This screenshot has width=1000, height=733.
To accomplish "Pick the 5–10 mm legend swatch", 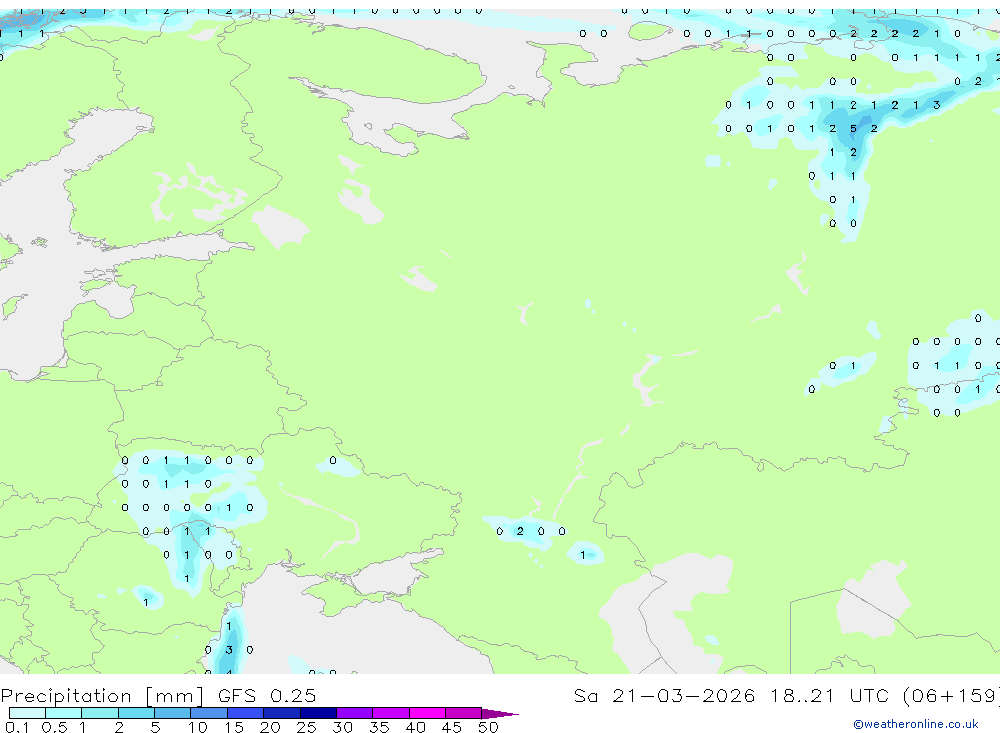I will click(173, 713).
